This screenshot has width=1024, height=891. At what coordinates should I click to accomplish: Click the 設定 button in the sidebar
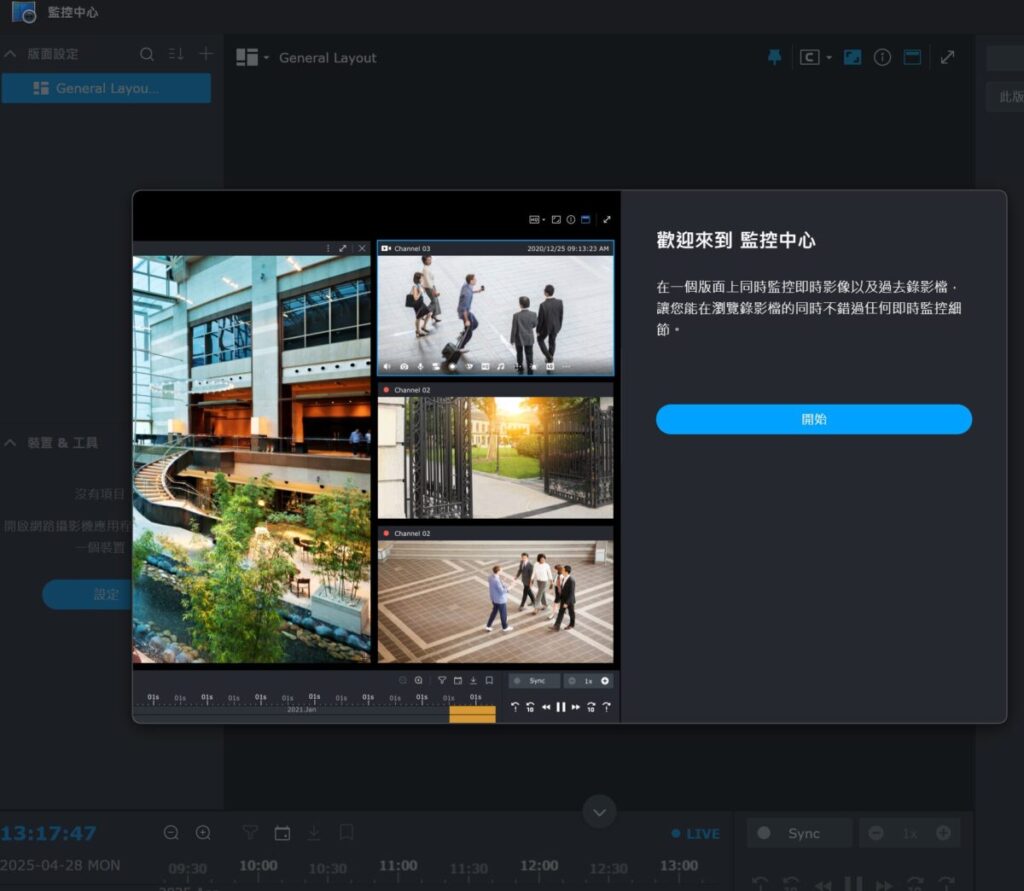click(x=88, y=594)
